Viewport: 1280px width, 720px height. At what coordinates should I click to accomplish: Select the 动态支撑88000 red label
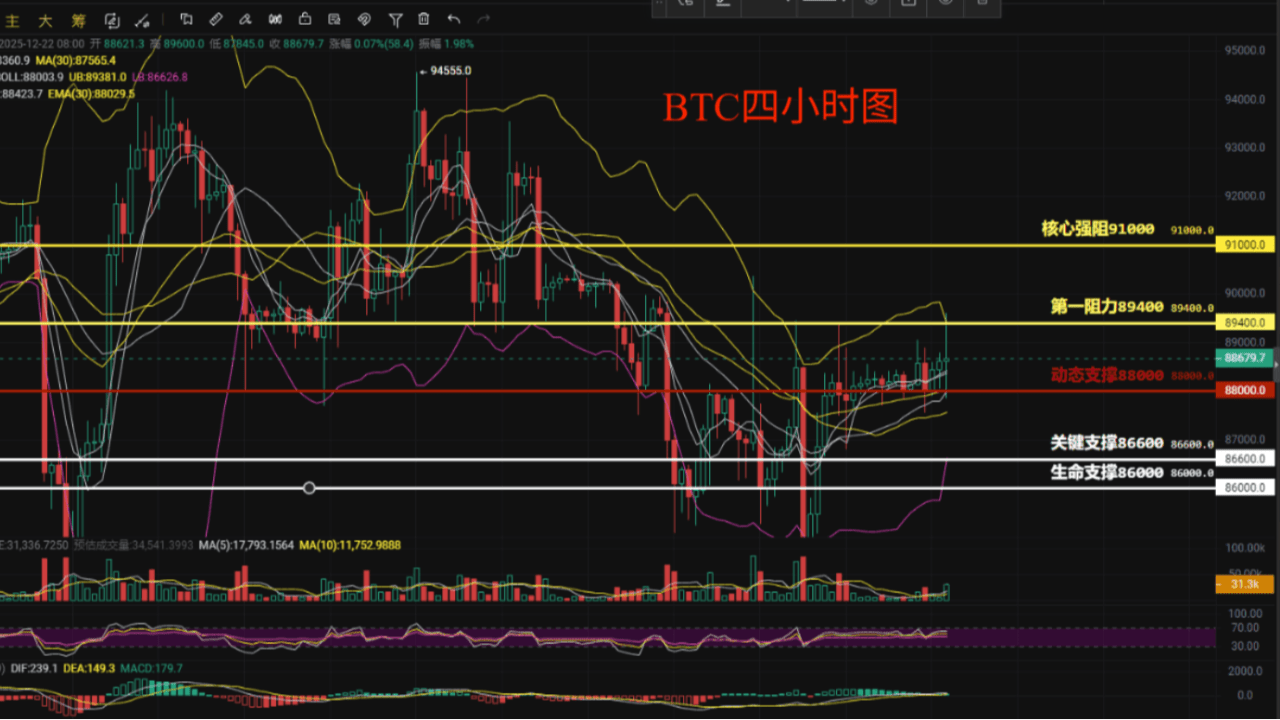point(1107,375)
